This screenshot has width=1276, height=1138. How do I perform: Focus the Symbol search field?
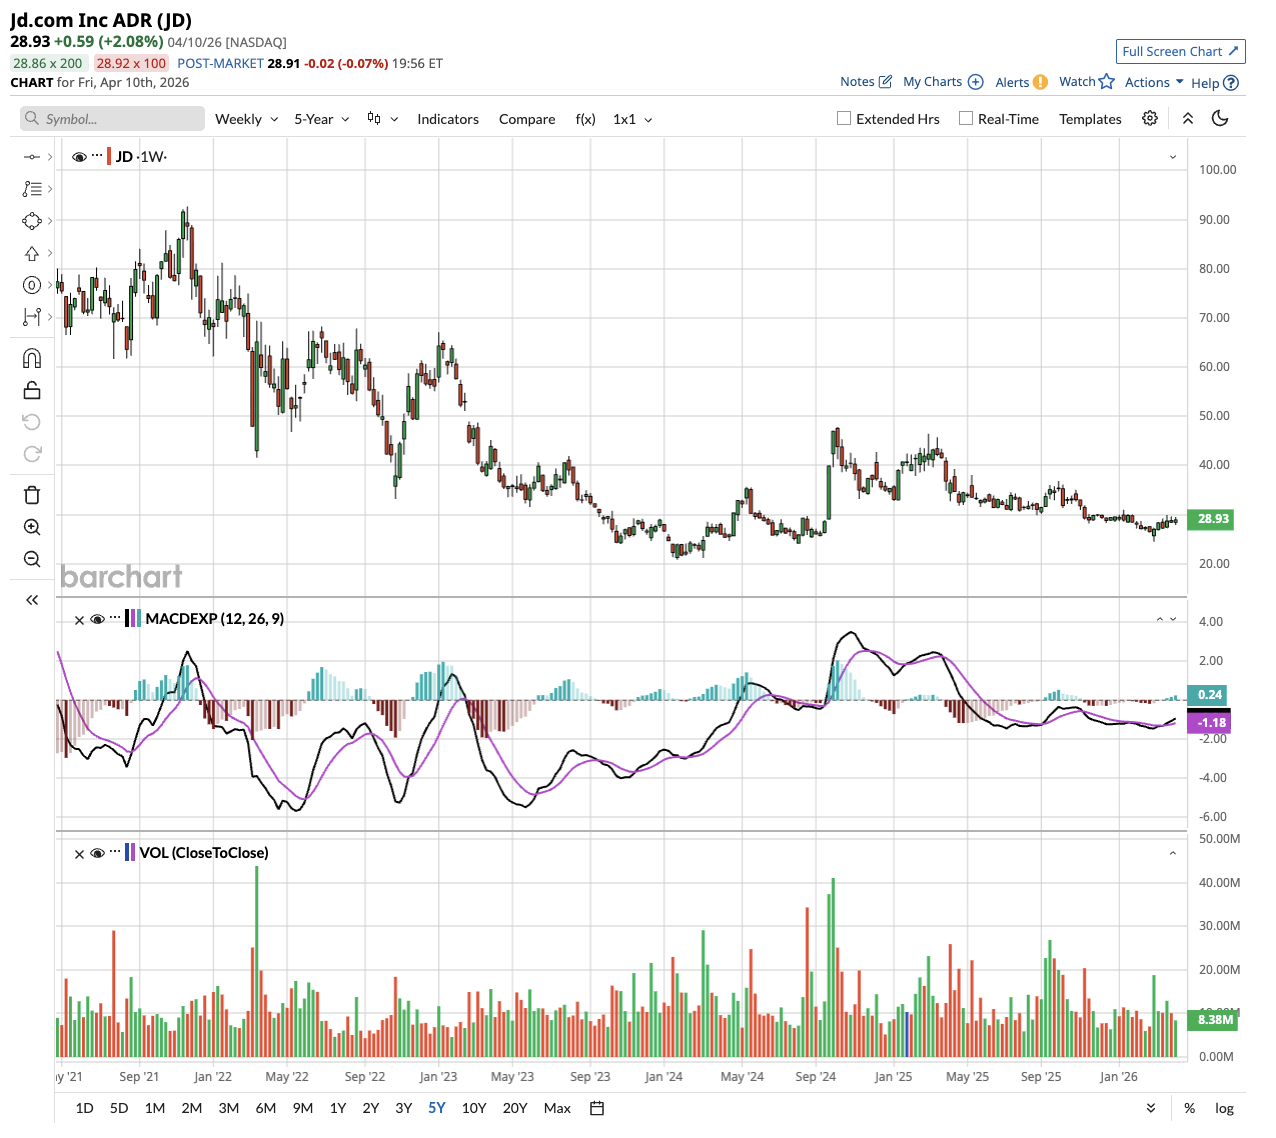click(112, 118)
